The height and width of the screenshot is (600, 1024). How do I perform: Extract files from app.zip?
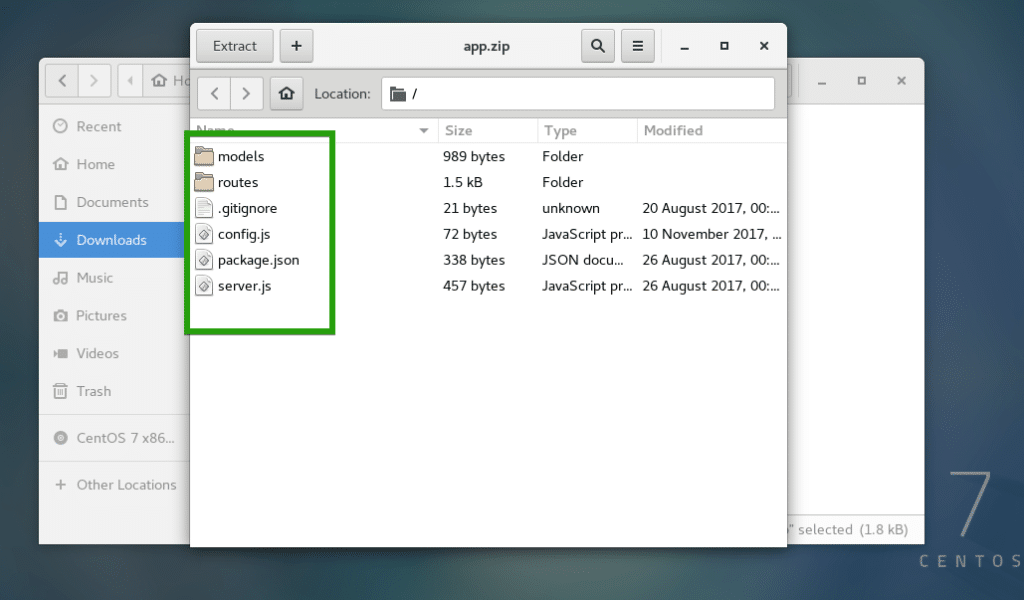(234, 45)
